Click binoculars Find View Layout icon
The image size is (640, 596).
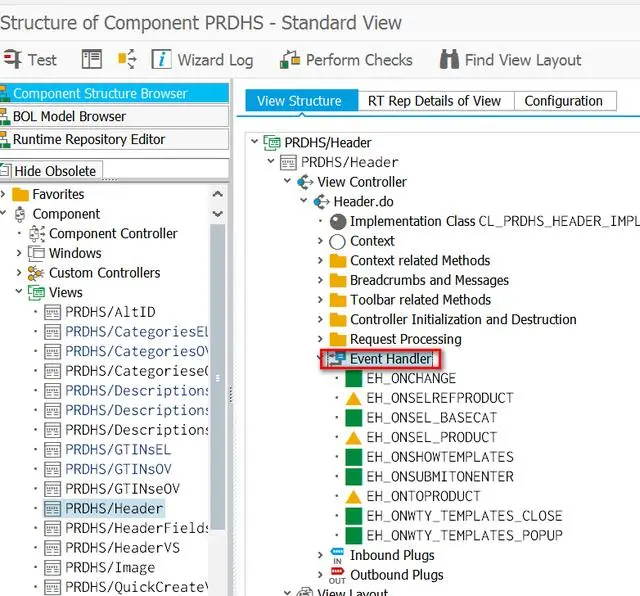449,60
